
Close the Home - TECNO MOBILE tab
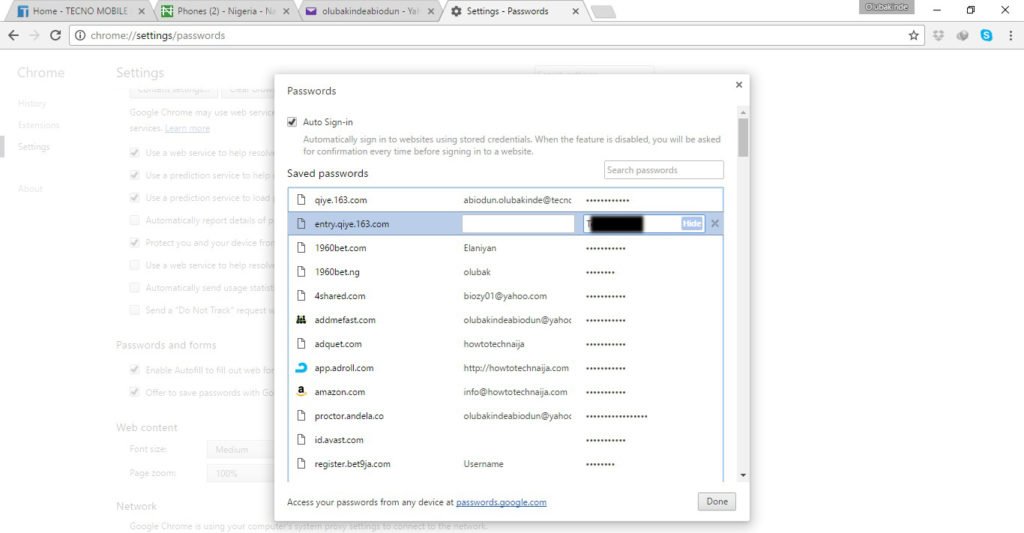(x=142, y=11)
